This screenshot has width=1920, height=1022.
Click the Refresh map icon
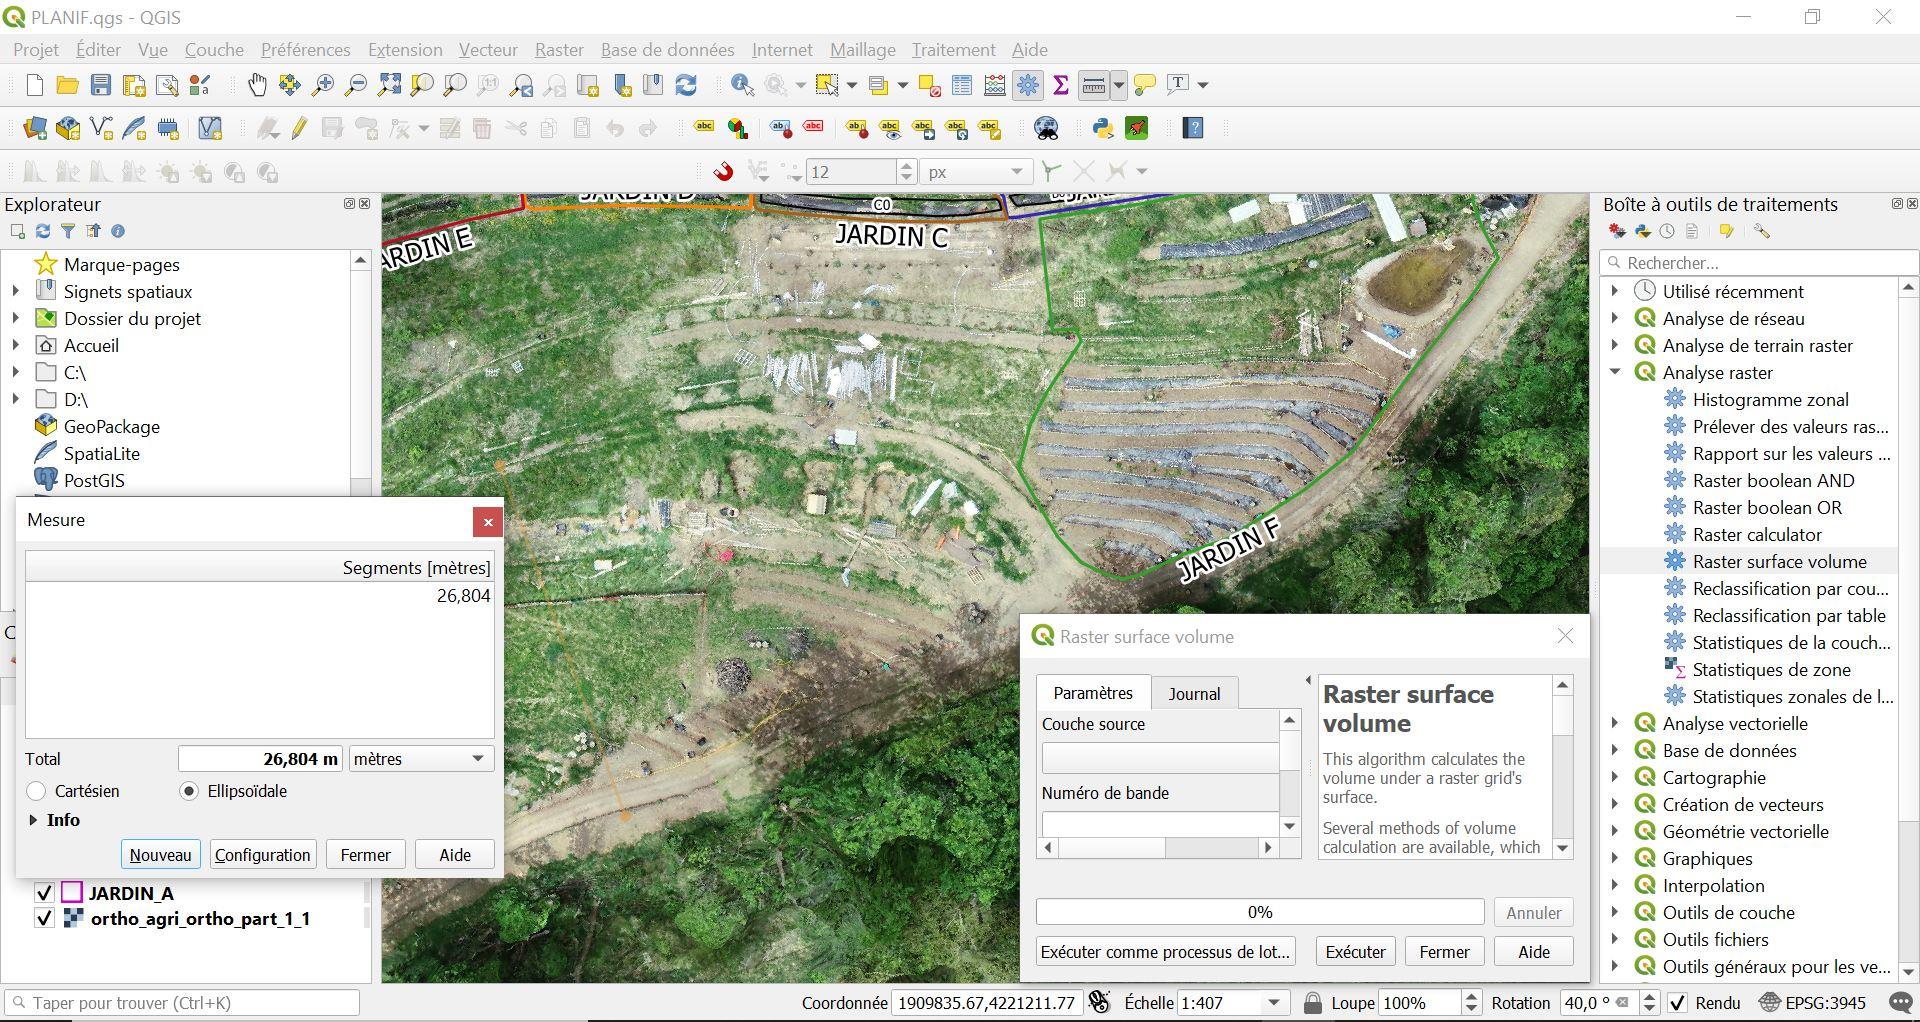point(686,86)
